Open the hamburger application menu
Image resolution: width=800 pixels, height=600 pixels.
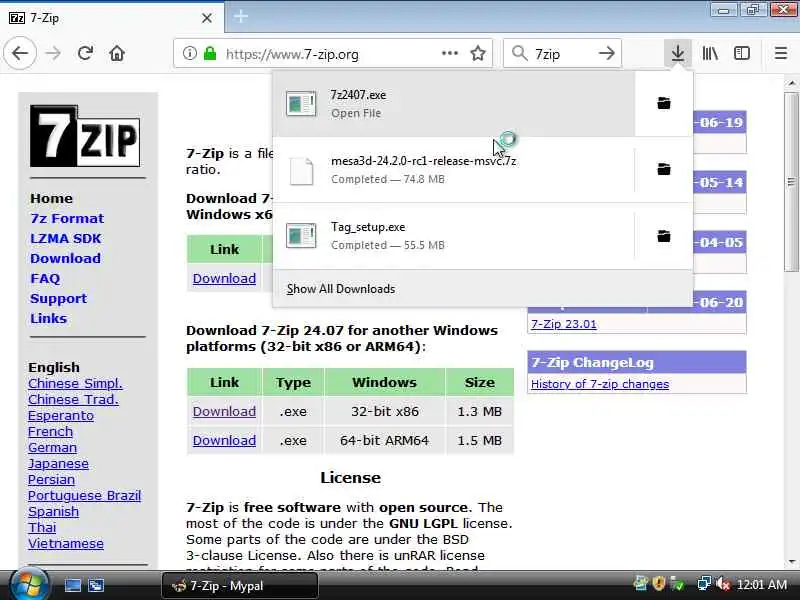click(x=781, y=53)
